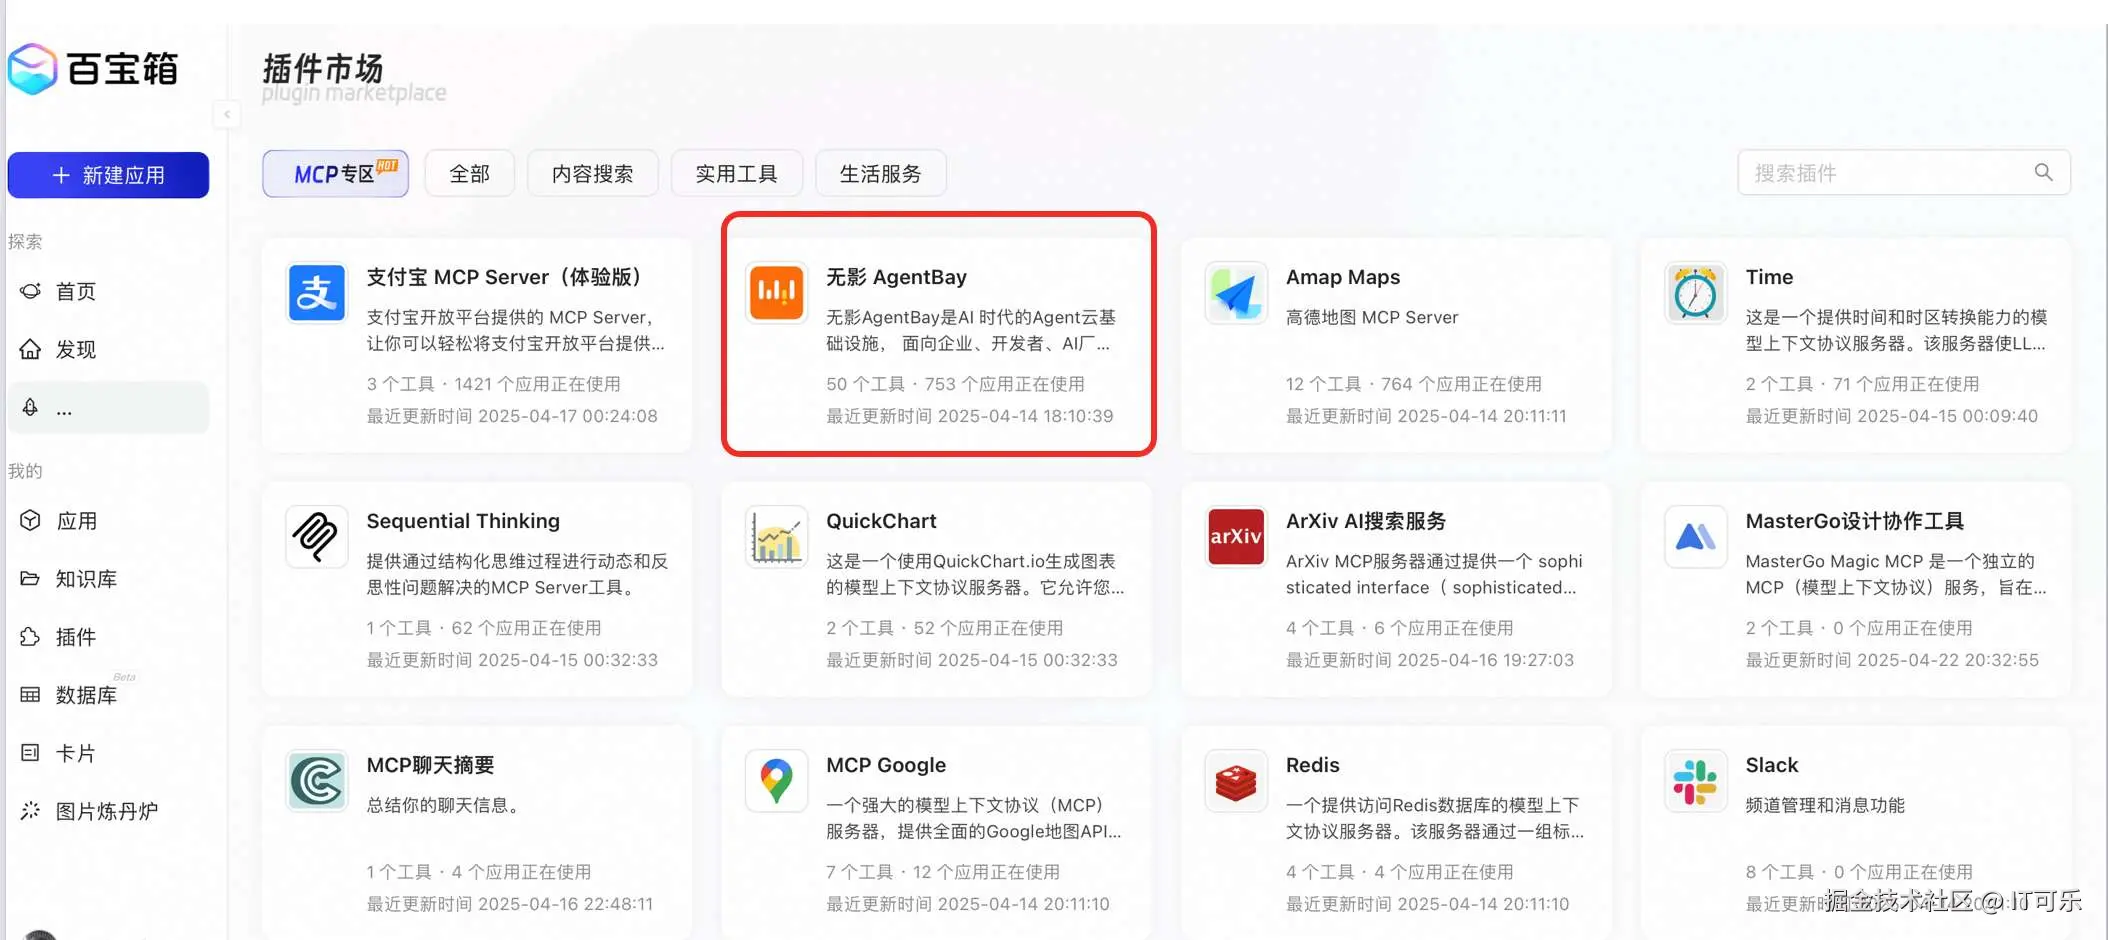
Task: Click the QuickChart chart icon
Action: [x=777, y=537]
